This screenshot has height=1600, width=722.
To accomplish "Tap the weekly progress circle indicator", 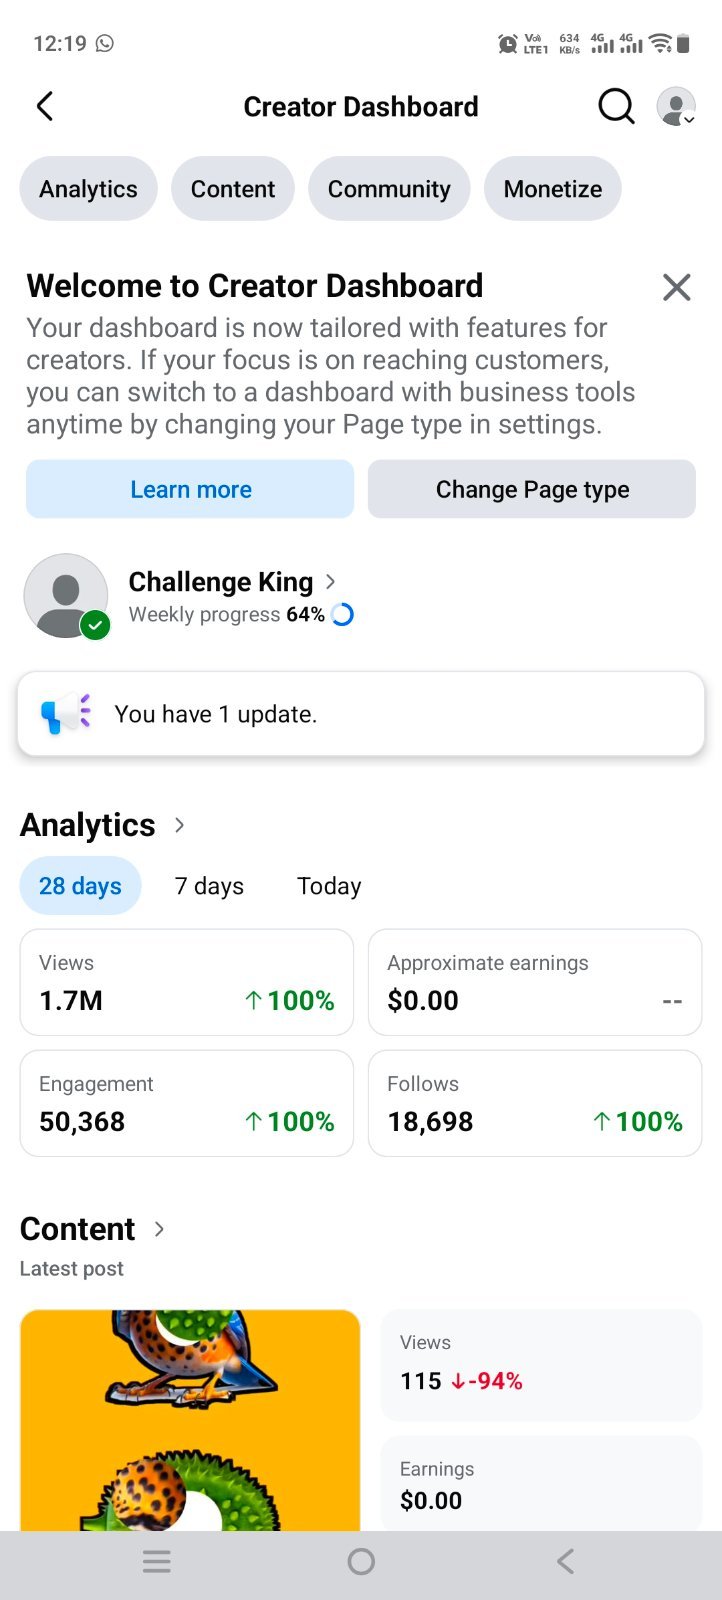I will click(342, 615).
